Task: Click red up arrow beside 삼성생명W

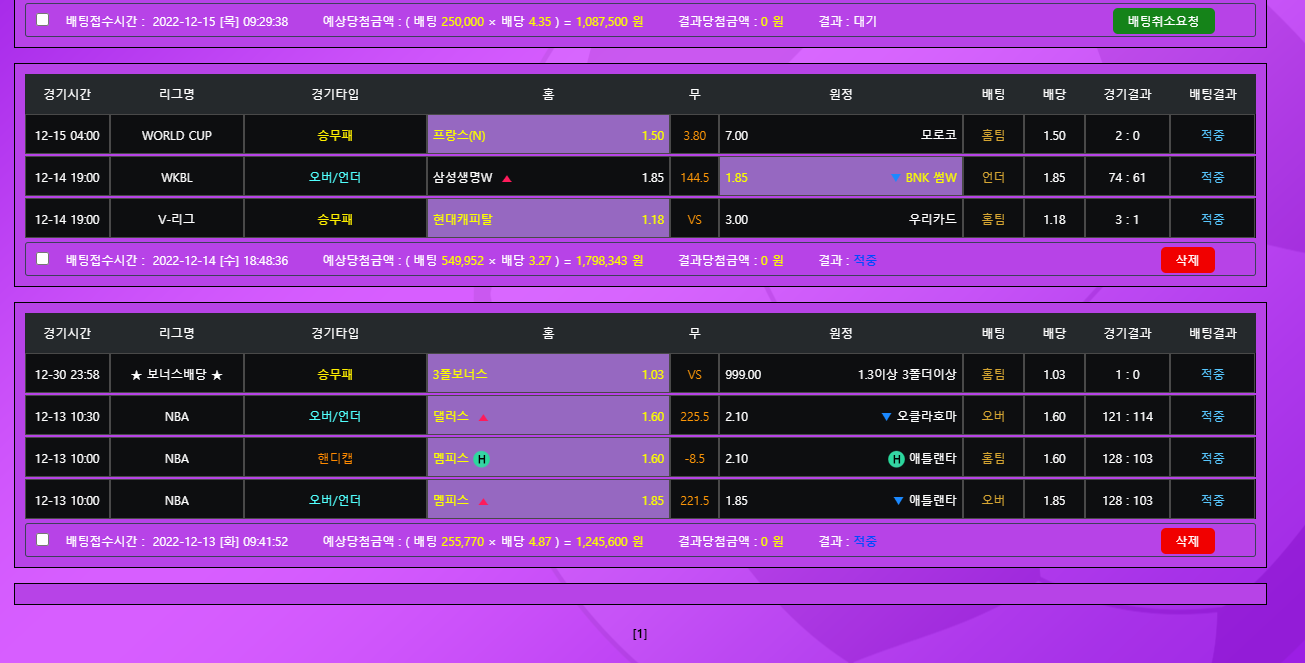Action: tap(507, 178)
